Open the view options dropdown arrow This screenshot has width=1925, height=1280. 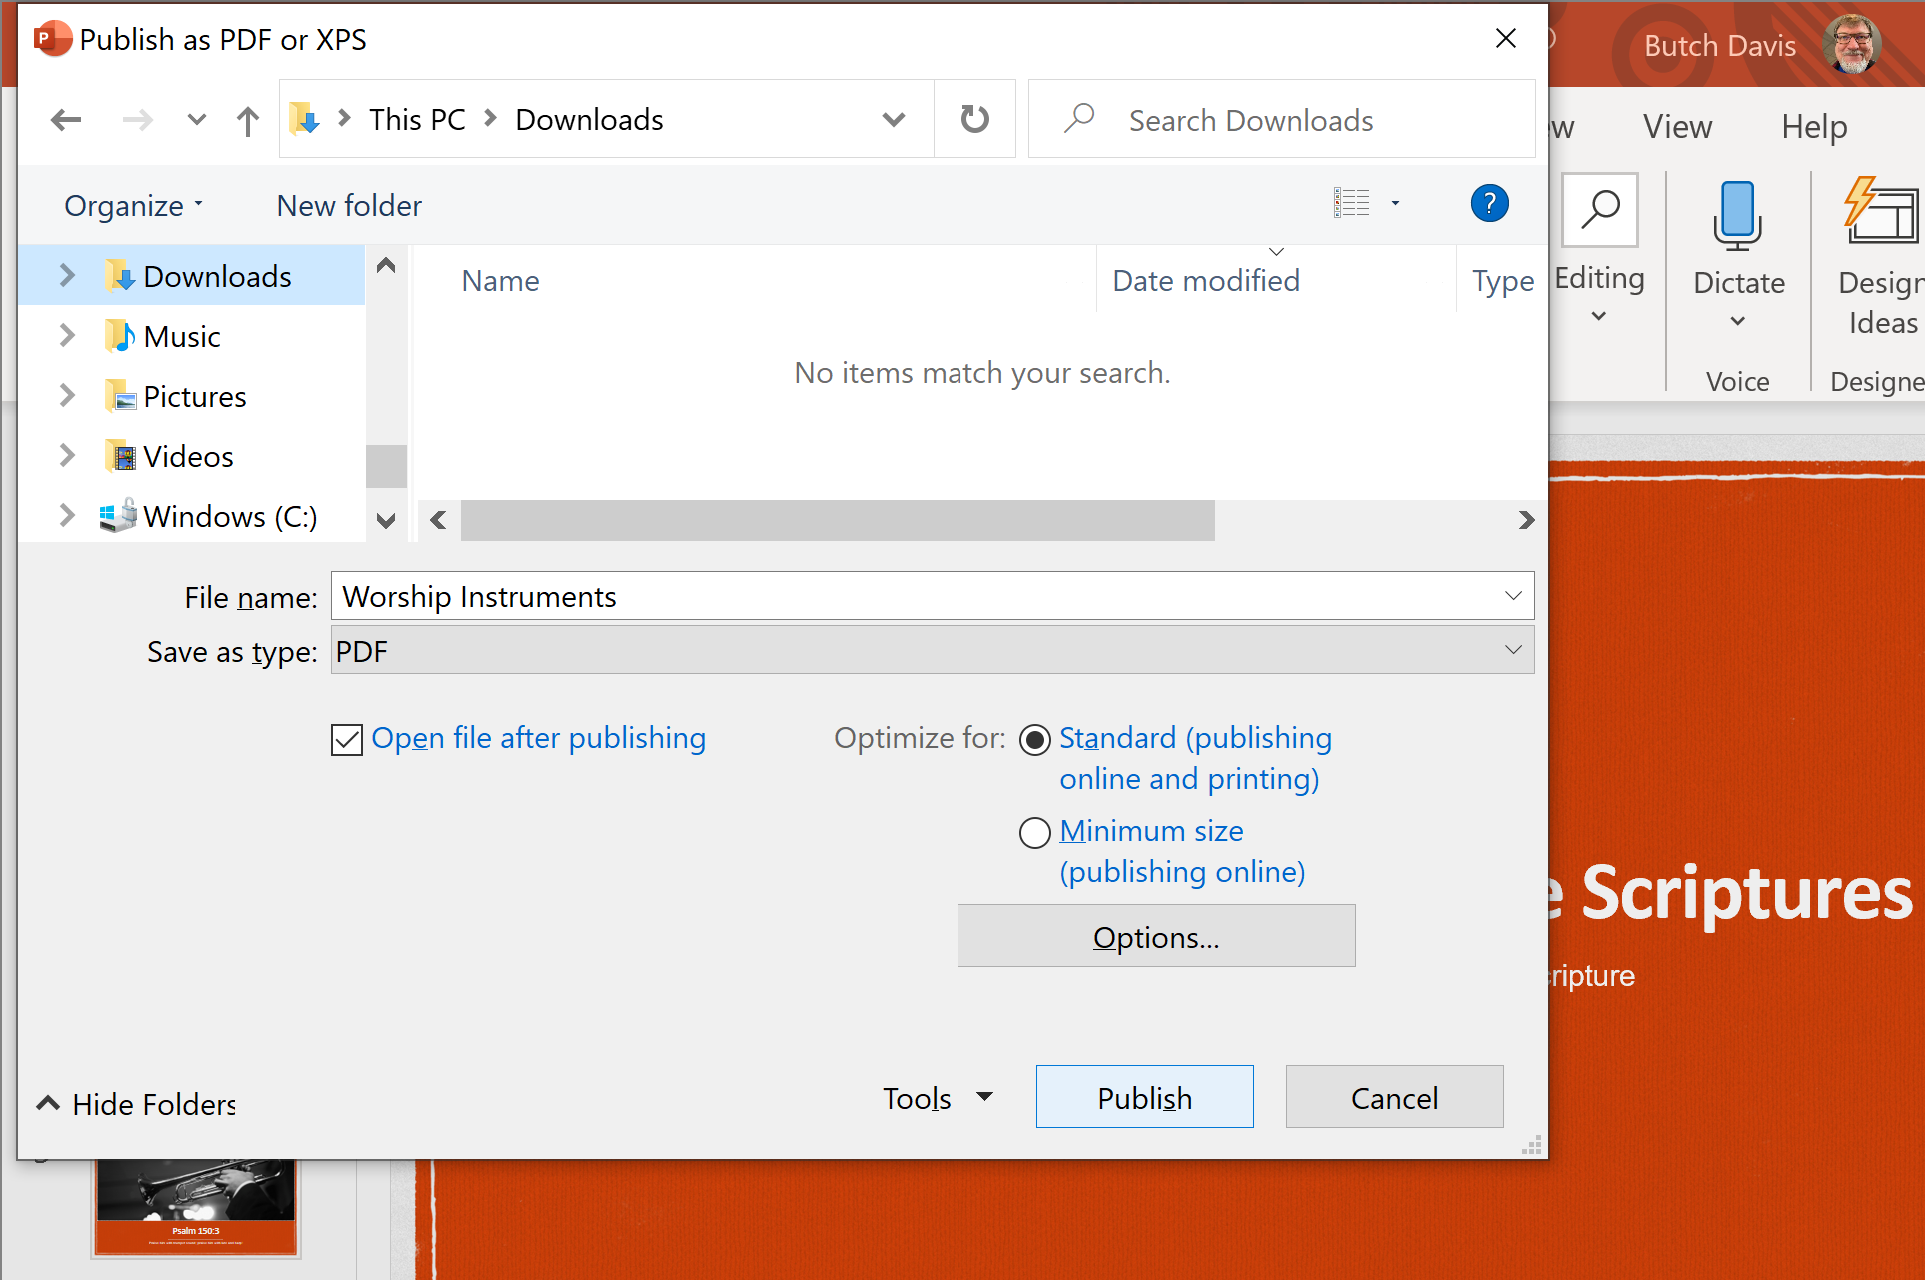point(1395,203)
